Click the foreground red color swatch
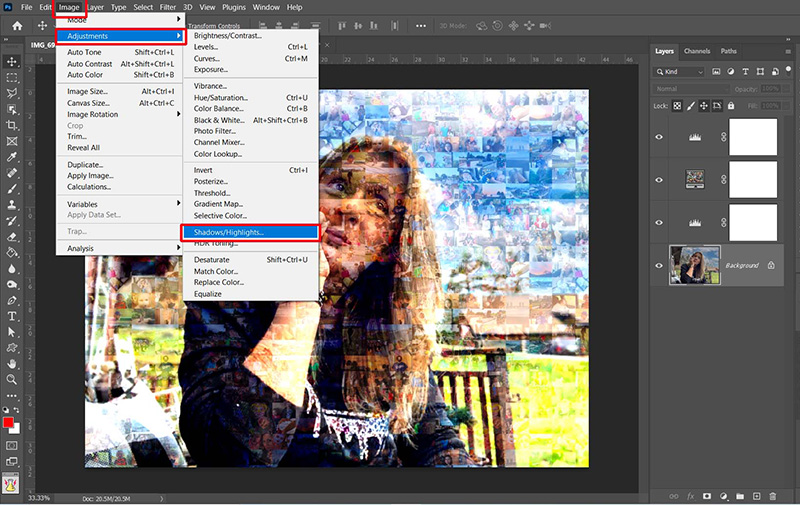 tap(8, 422)
